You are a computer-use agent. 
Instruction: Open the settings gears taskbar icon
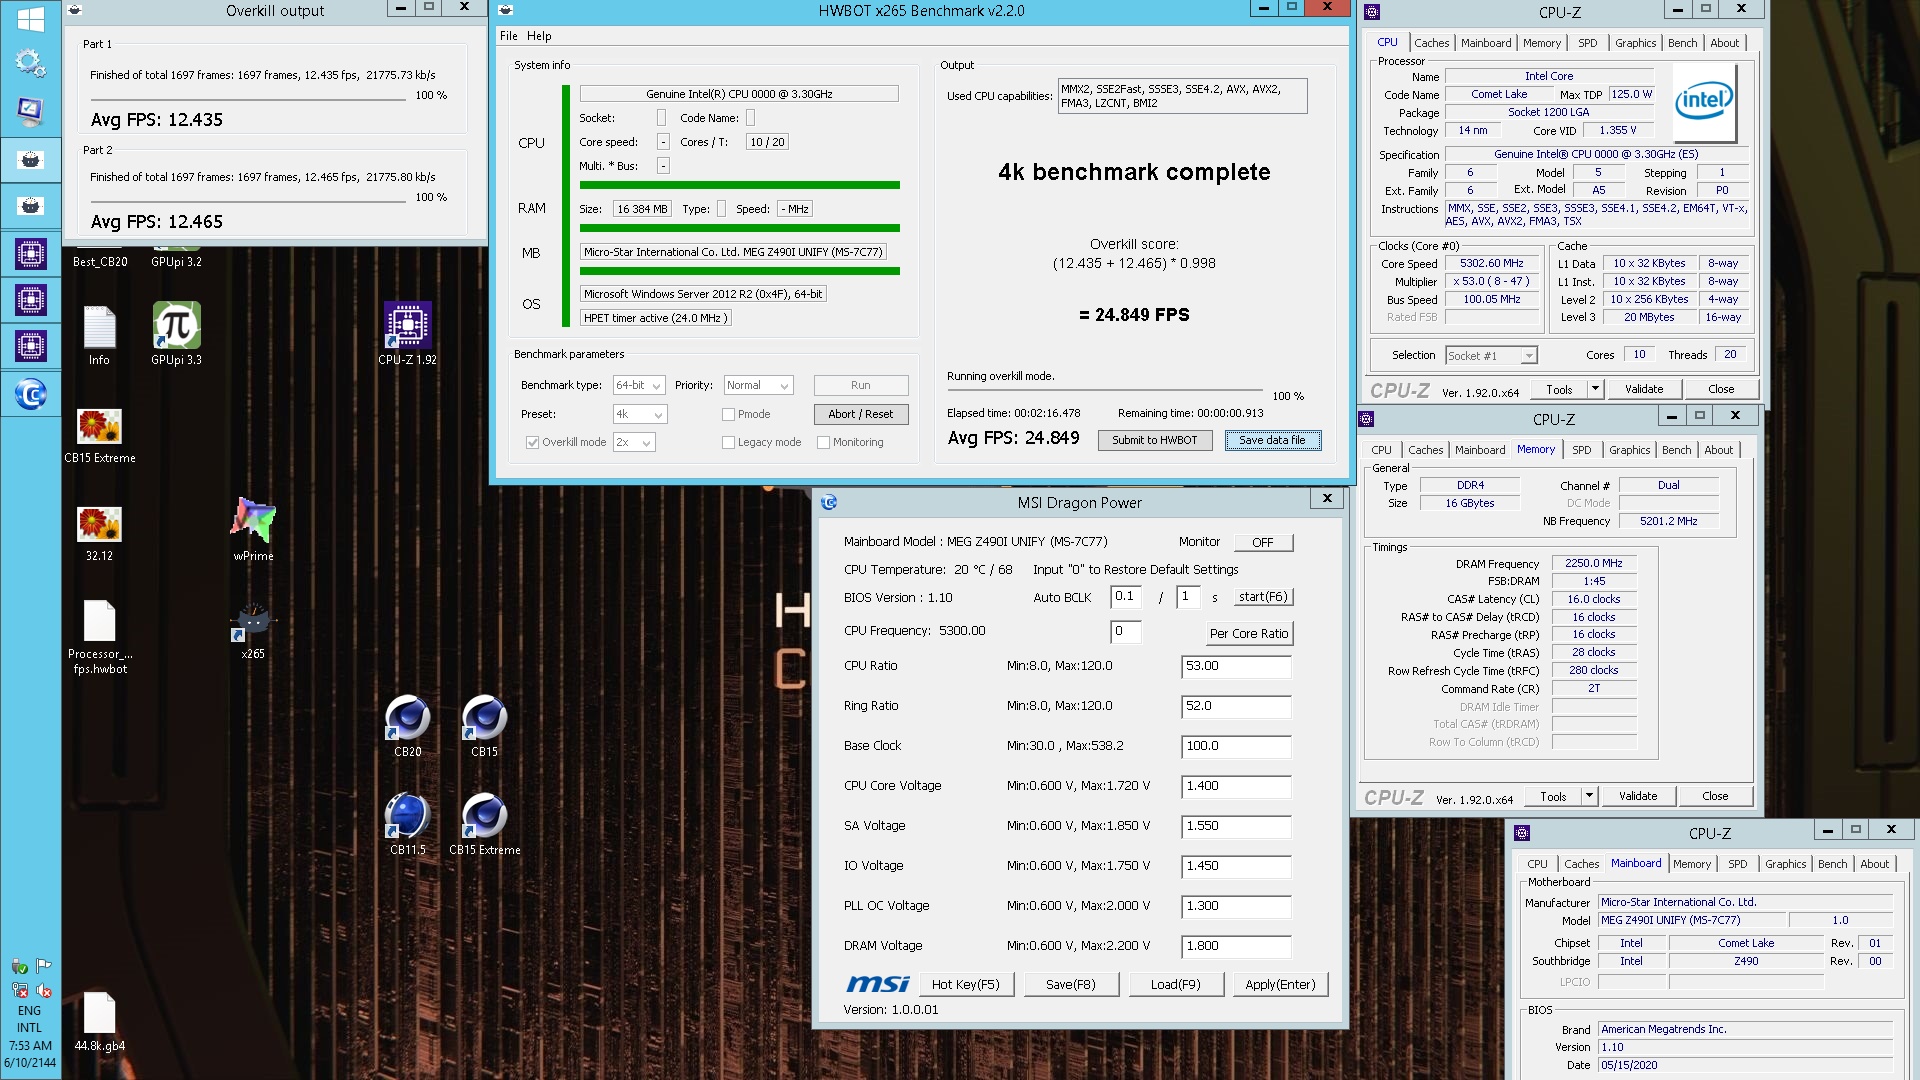coord(30,63)
